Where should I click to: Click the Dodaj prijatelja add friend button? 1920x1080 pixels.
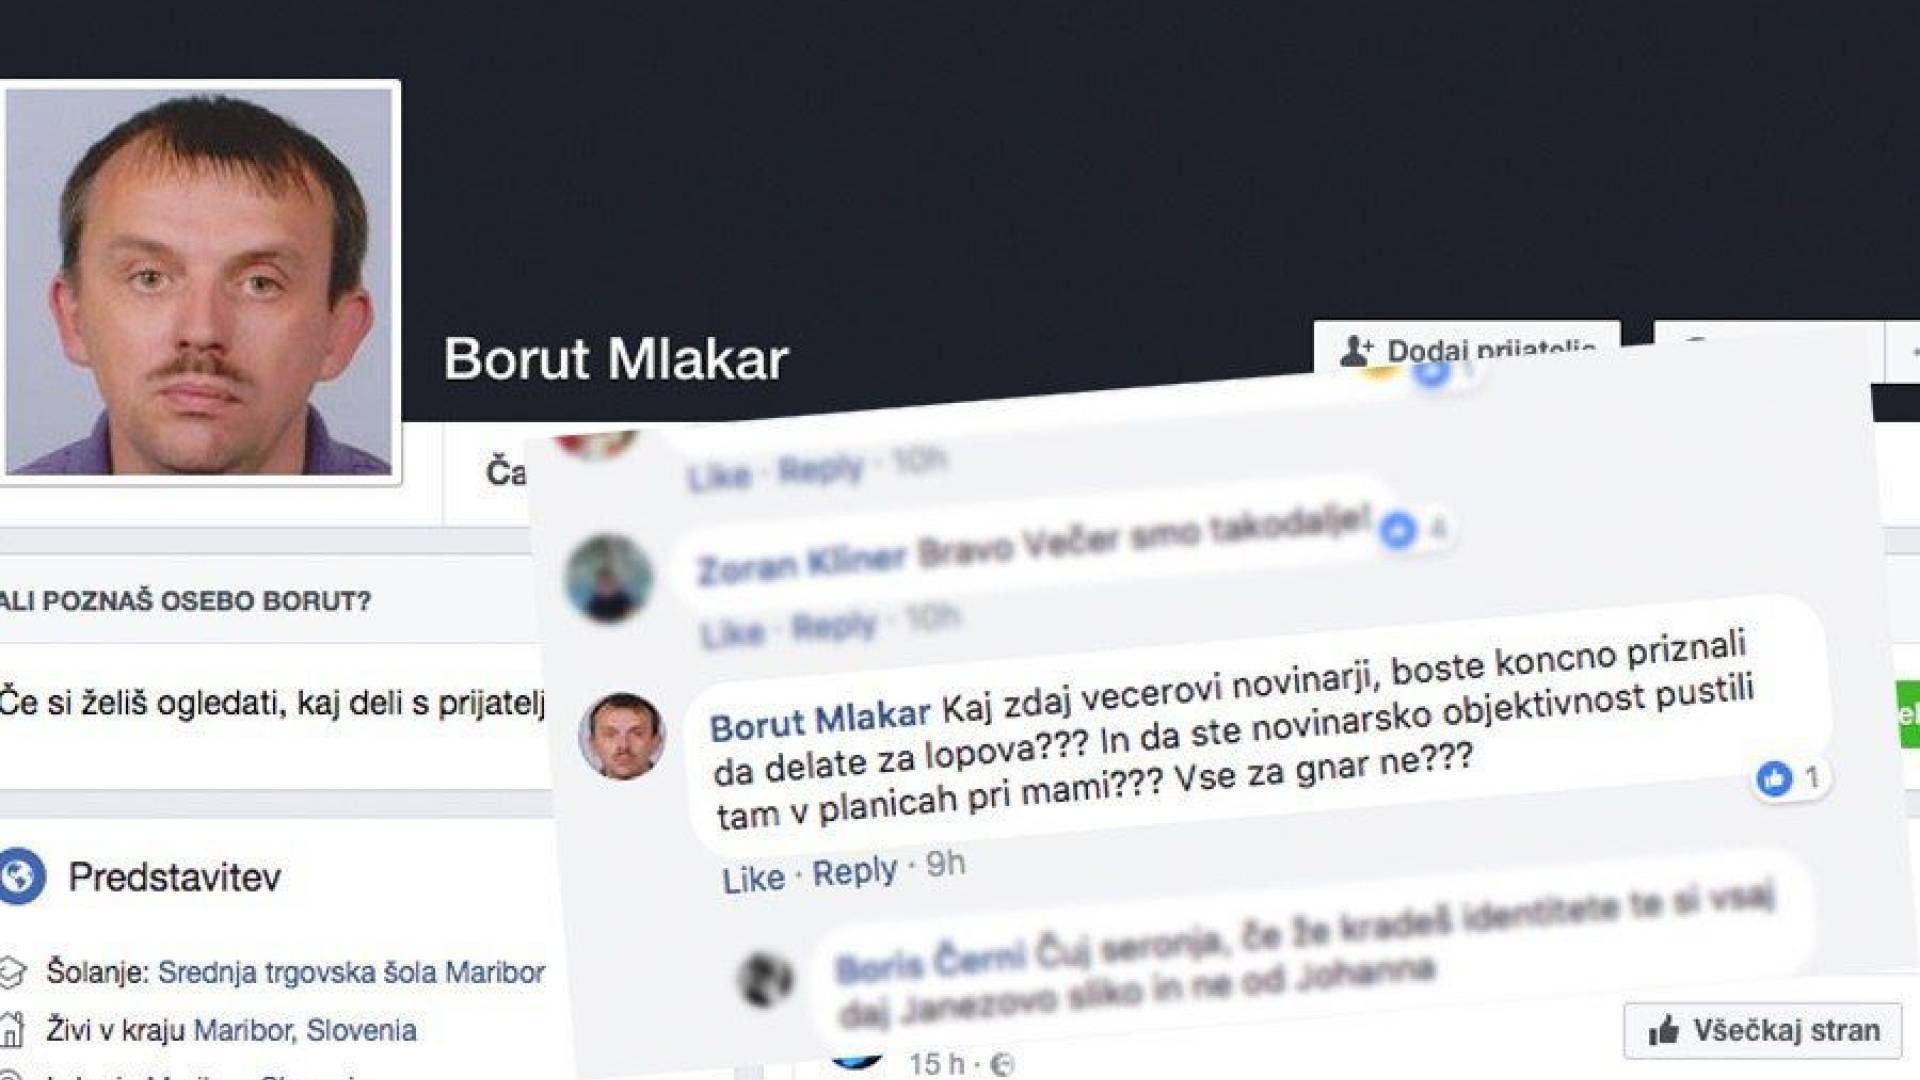click(x=1466, y=347)
